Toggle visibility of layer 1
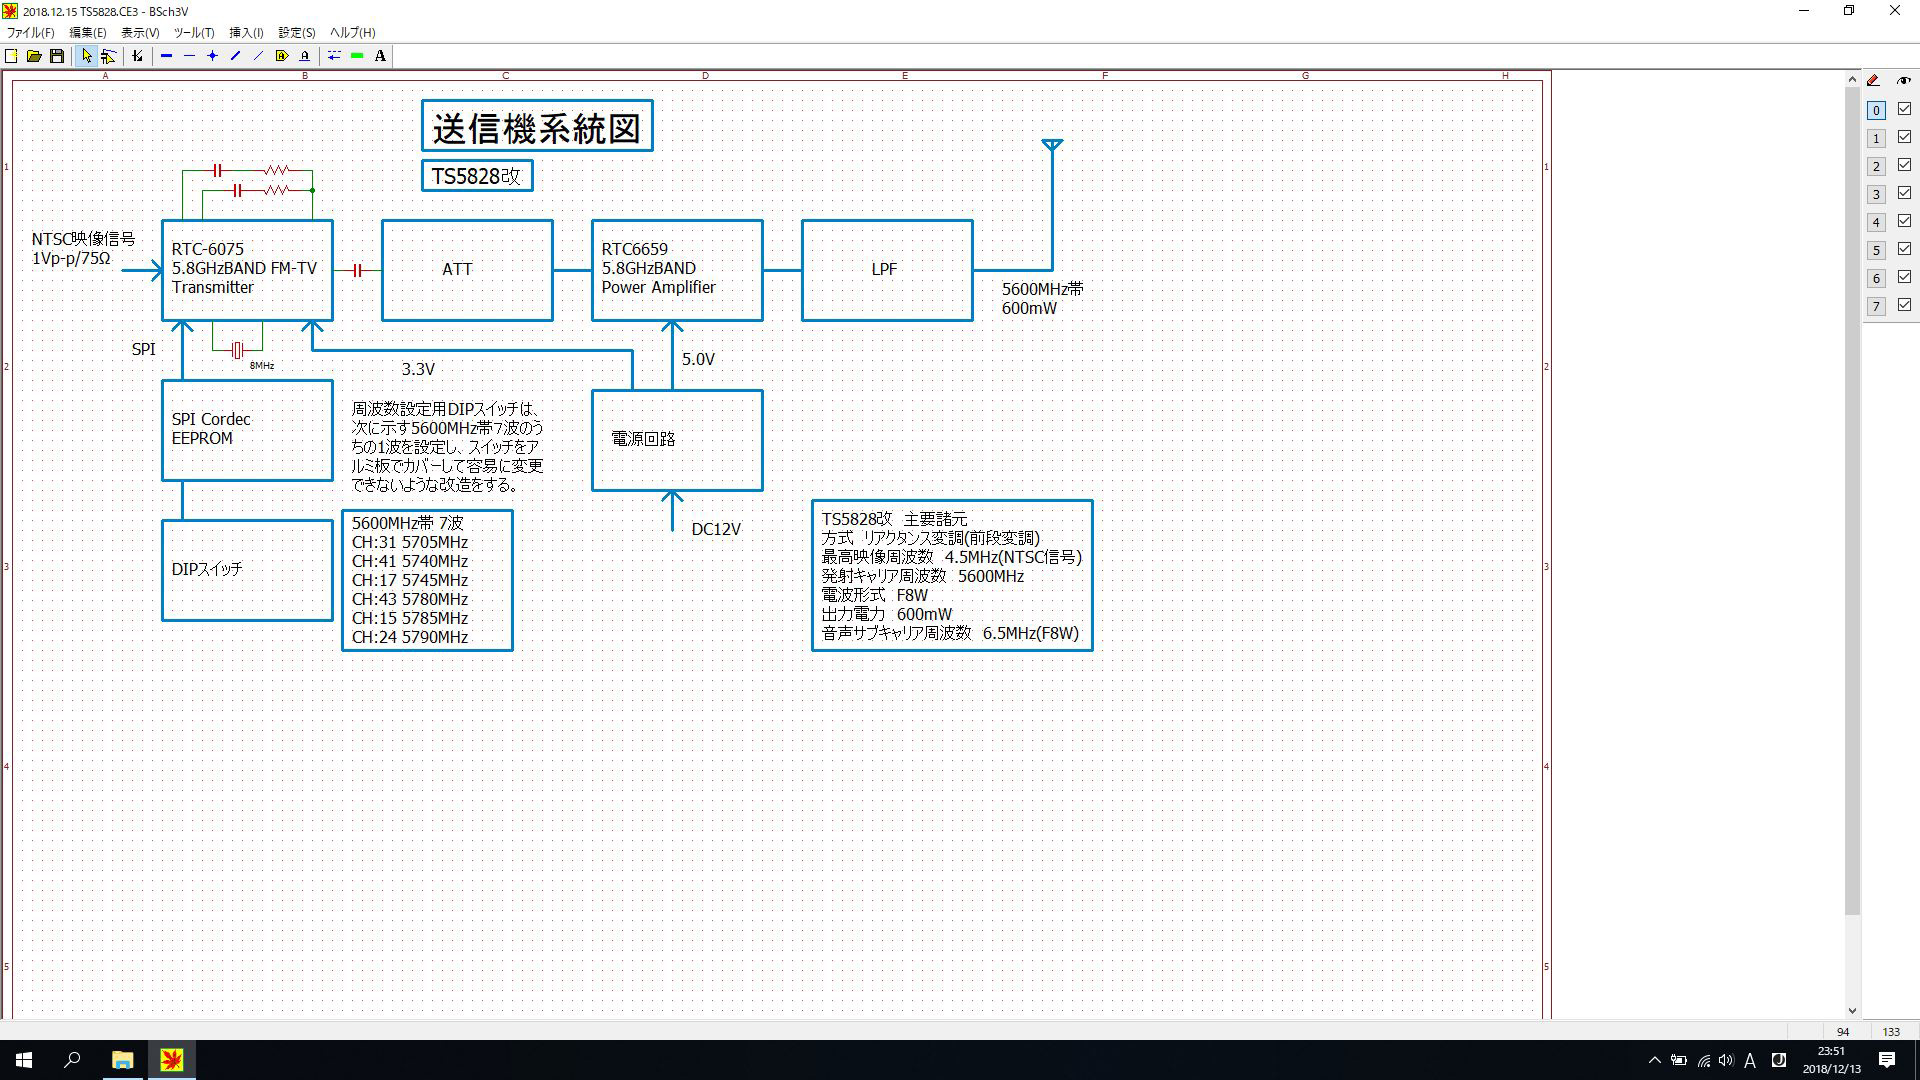This screenshot has height=1080, width=1920. pos(1904,137)
